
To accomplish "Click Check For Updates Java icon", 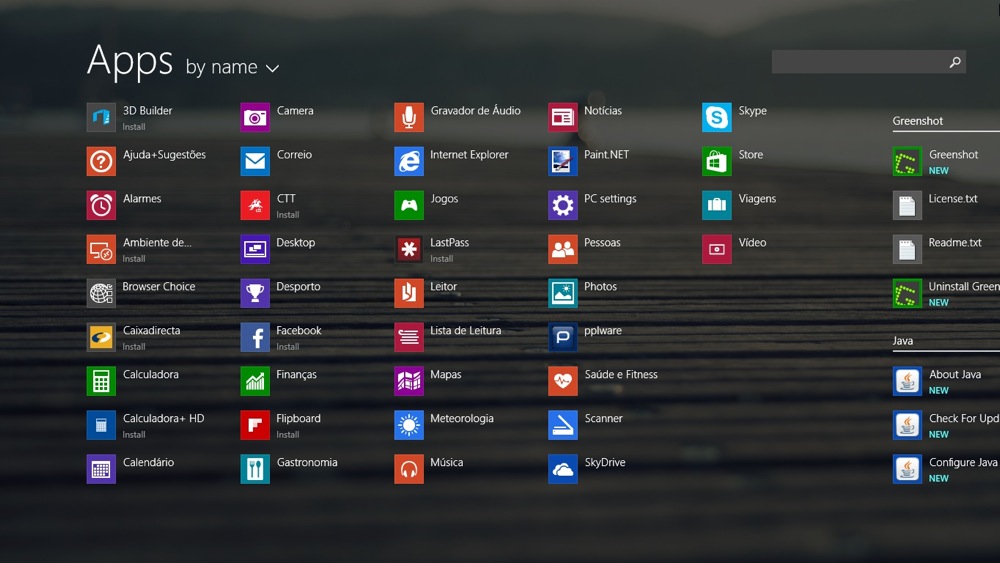I will 907,425.
